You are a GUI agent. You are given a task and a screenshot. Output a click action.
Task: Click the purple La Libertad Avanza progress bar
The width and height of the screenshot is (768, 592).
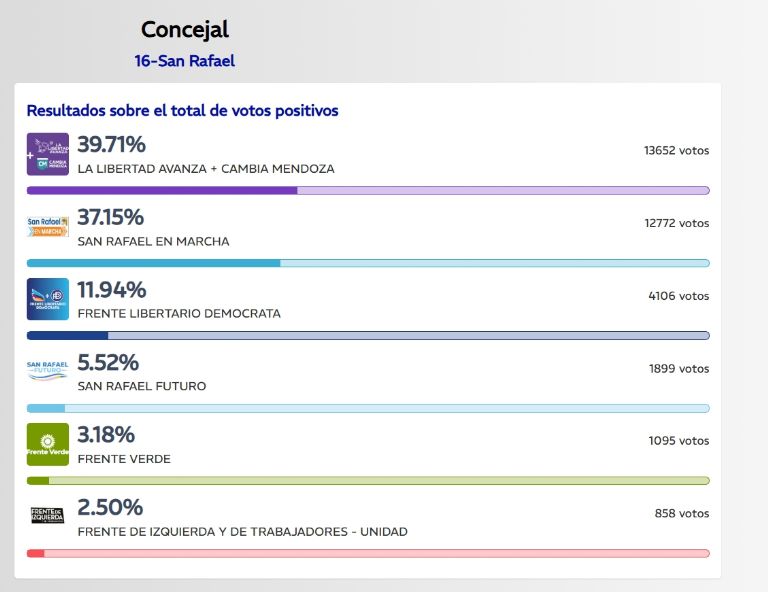point(367,190)
